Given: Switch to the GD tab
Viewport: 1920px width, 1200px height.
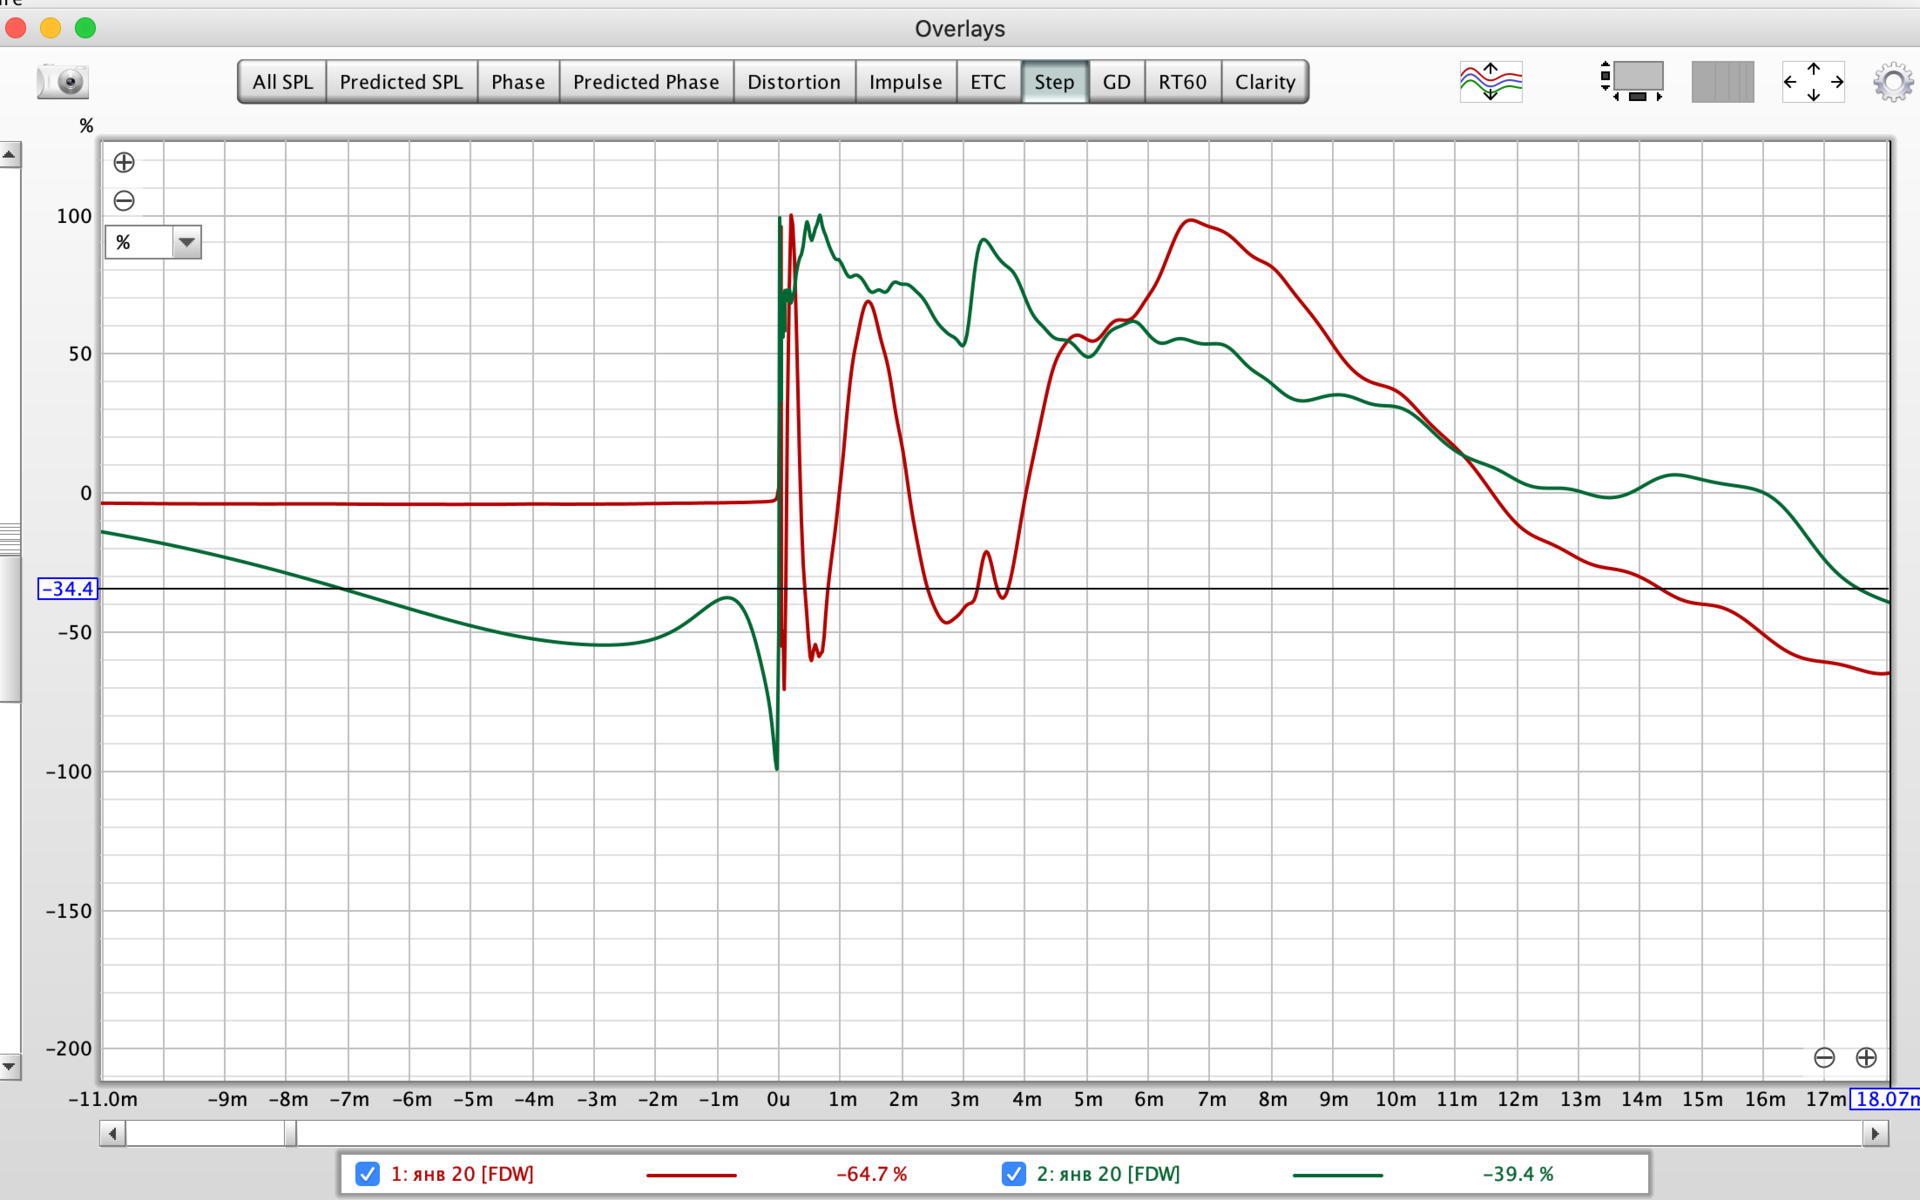Looking at the screenshot, I should 1116,82.
